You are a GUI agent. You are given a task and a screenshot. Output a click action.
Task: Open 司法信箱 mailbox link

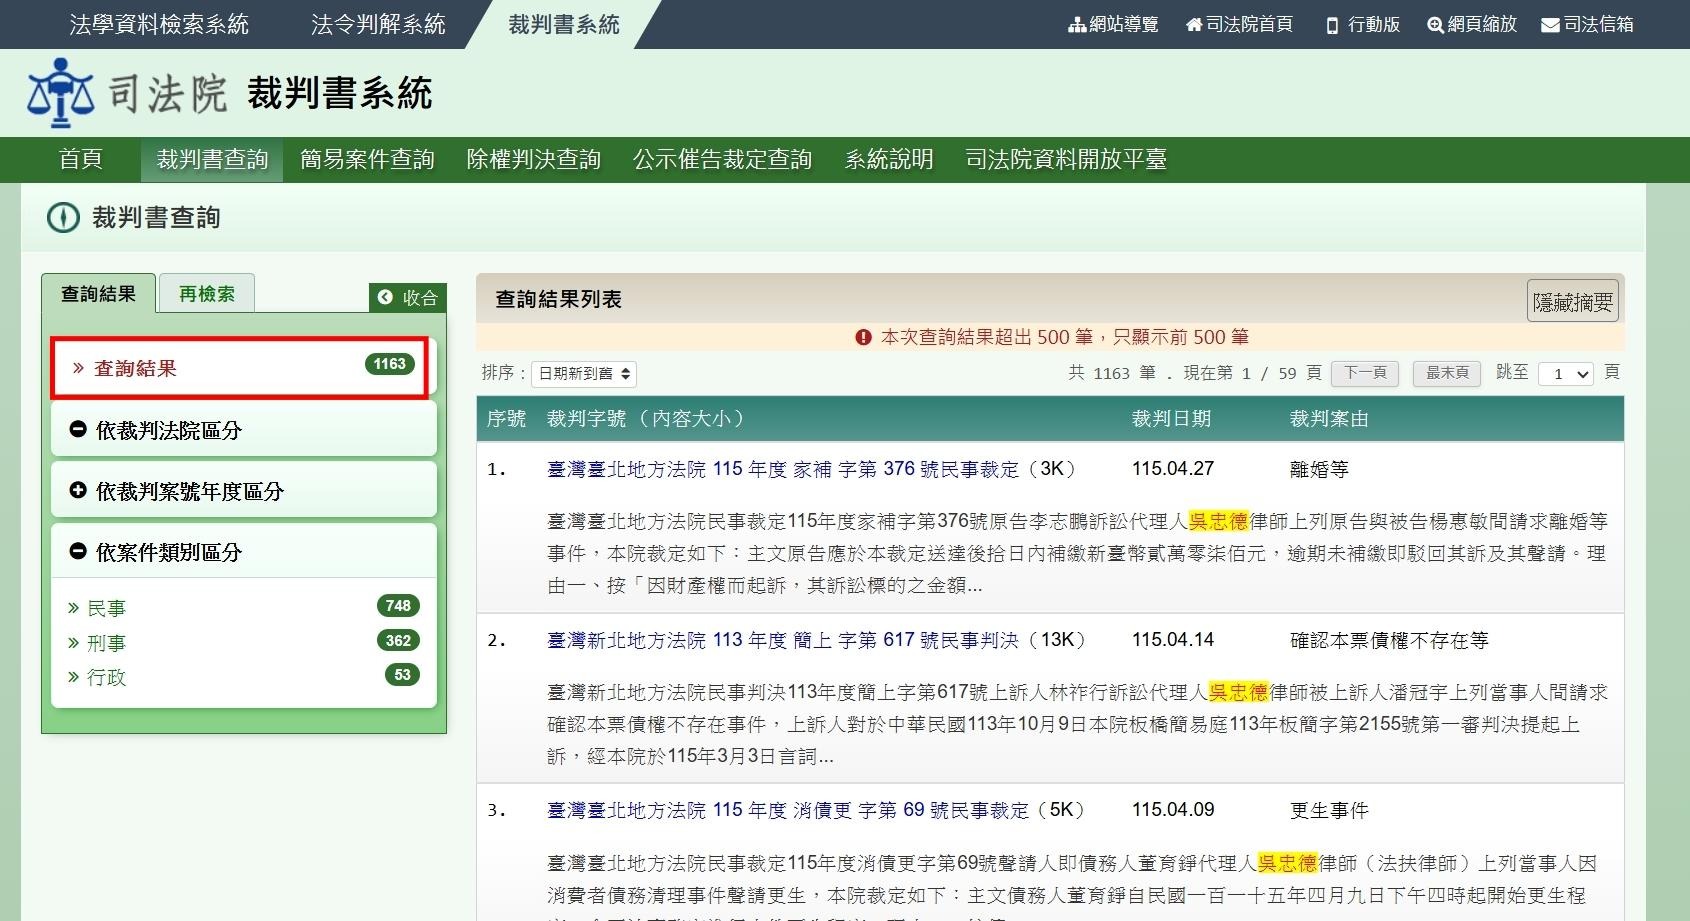[1587, 24]
